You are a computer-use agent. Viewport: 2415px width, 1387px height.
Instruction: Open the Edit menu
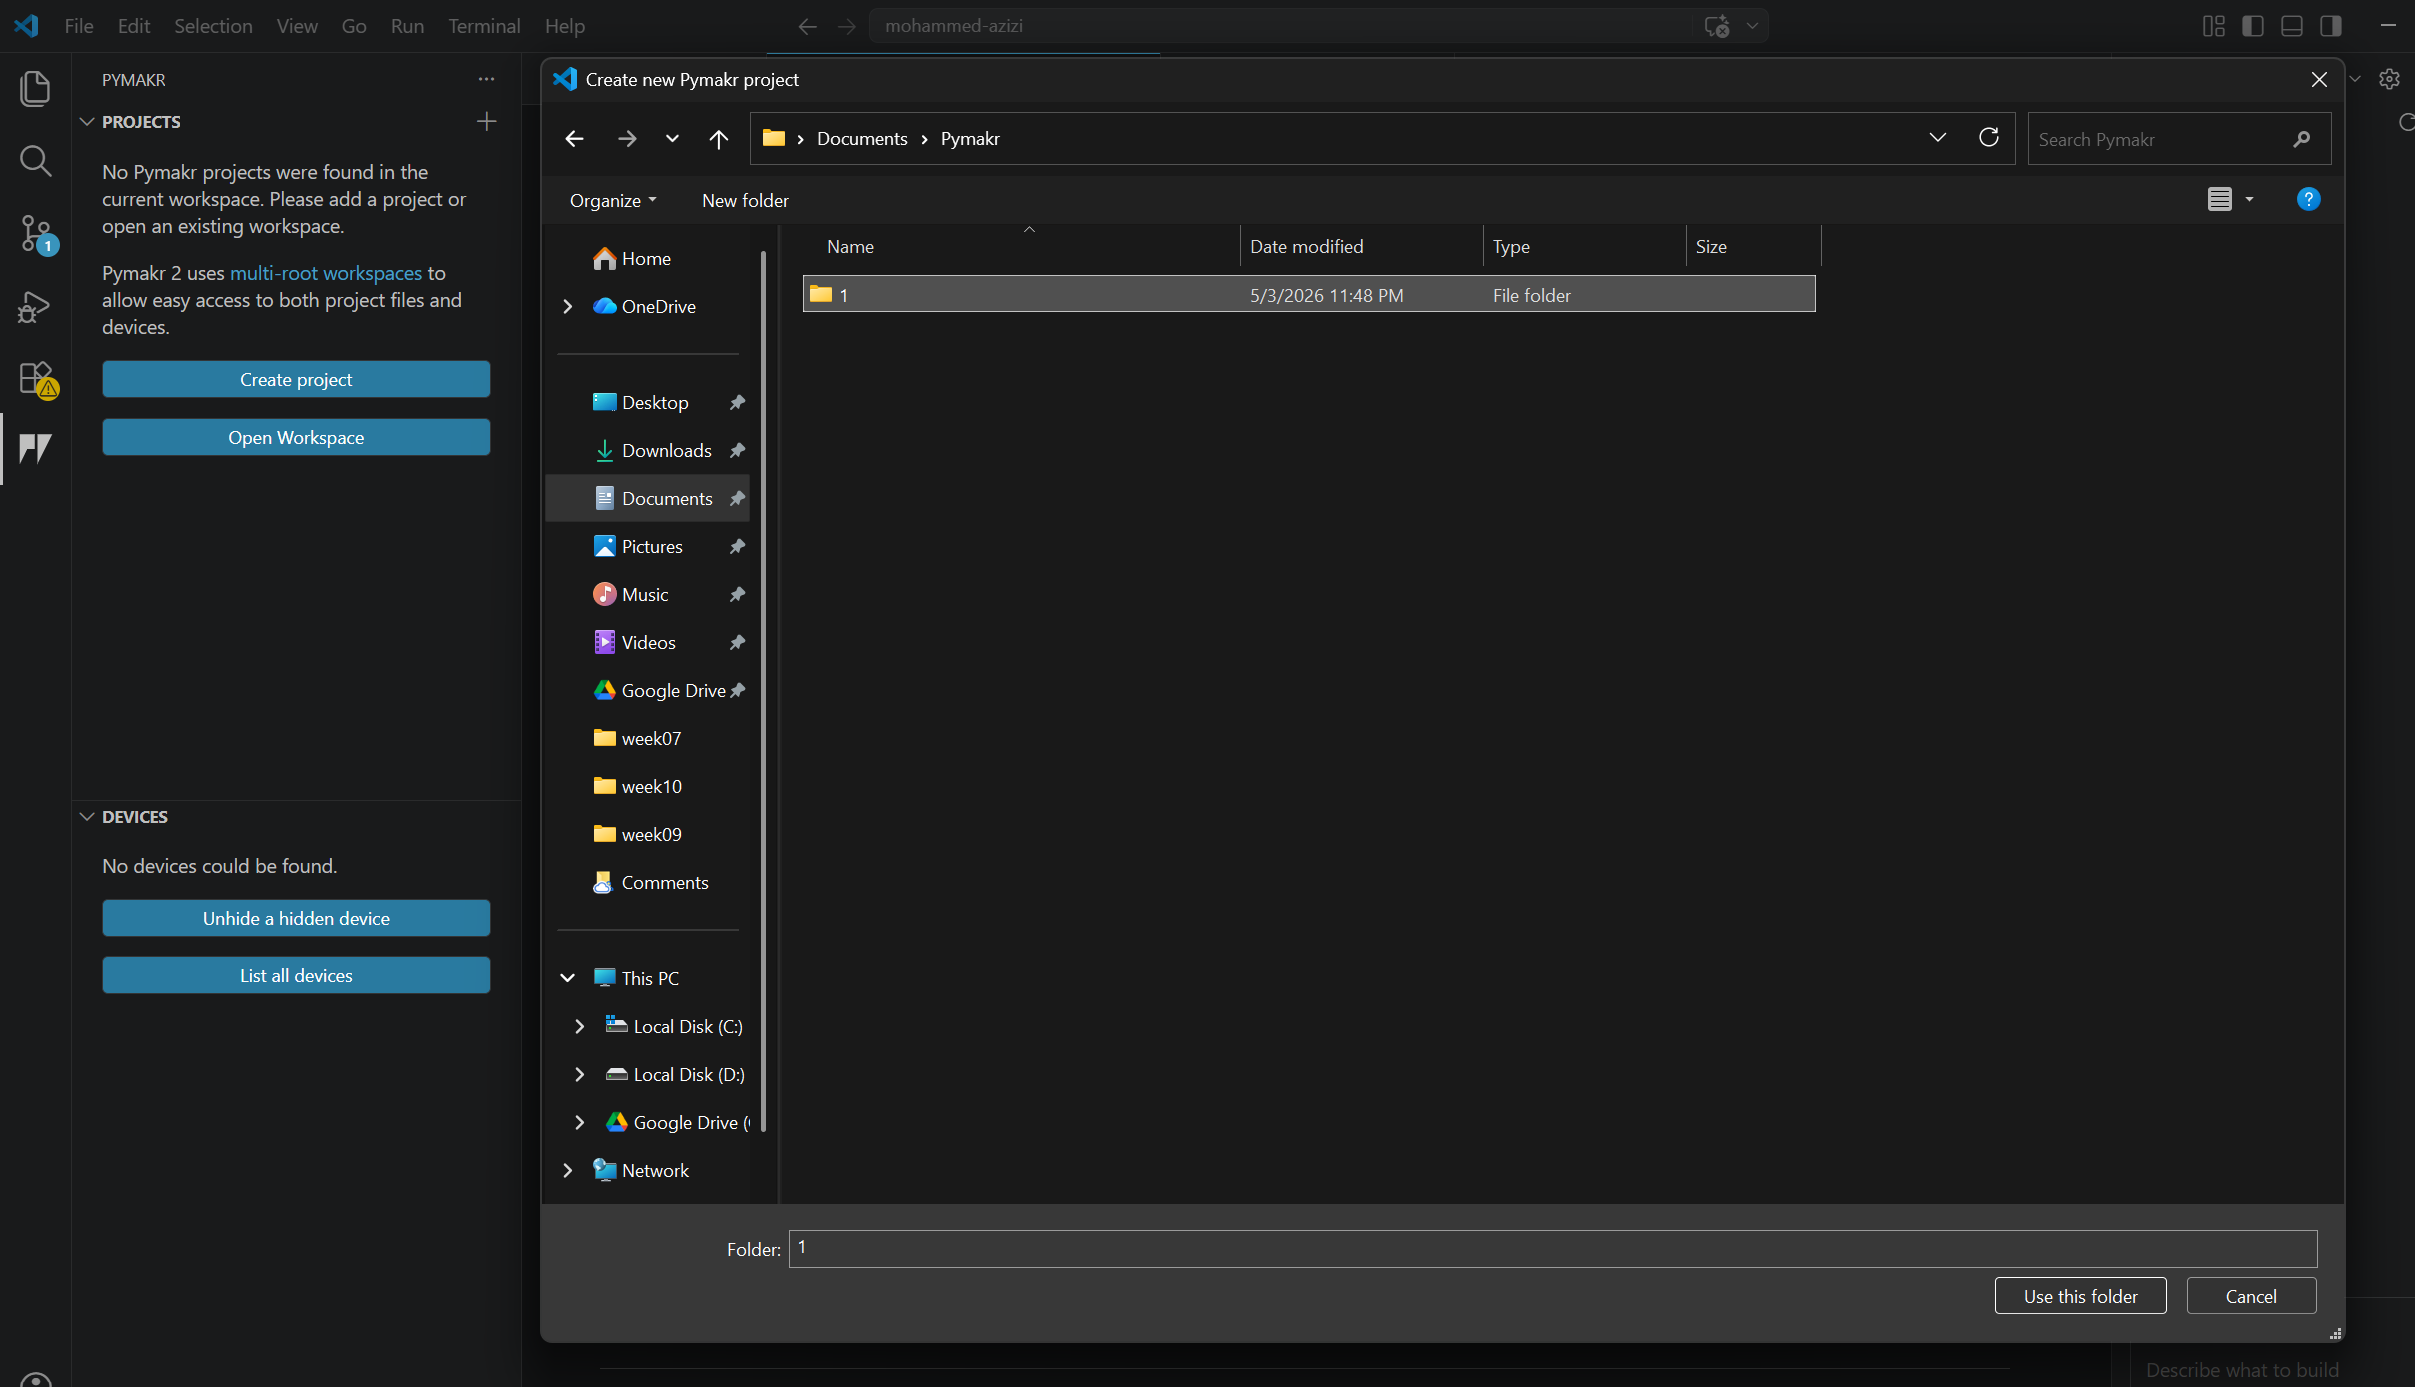[134, 26]
